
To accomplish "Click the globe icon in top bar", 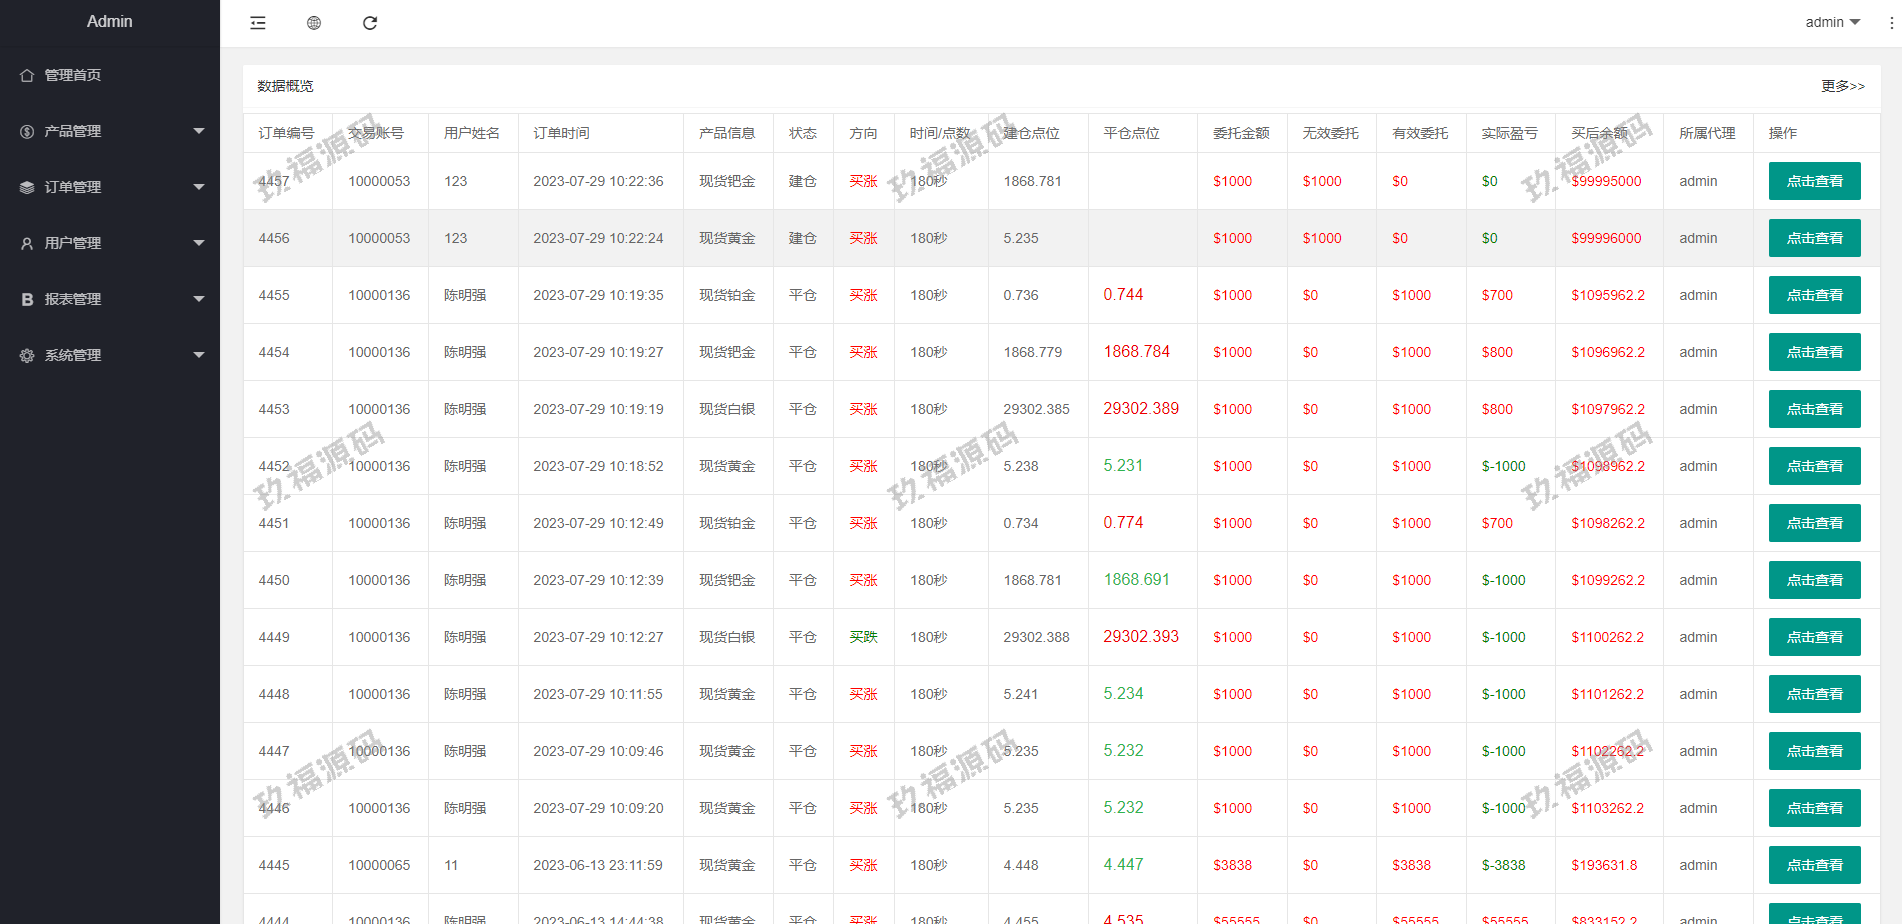I will coord(314,23).
